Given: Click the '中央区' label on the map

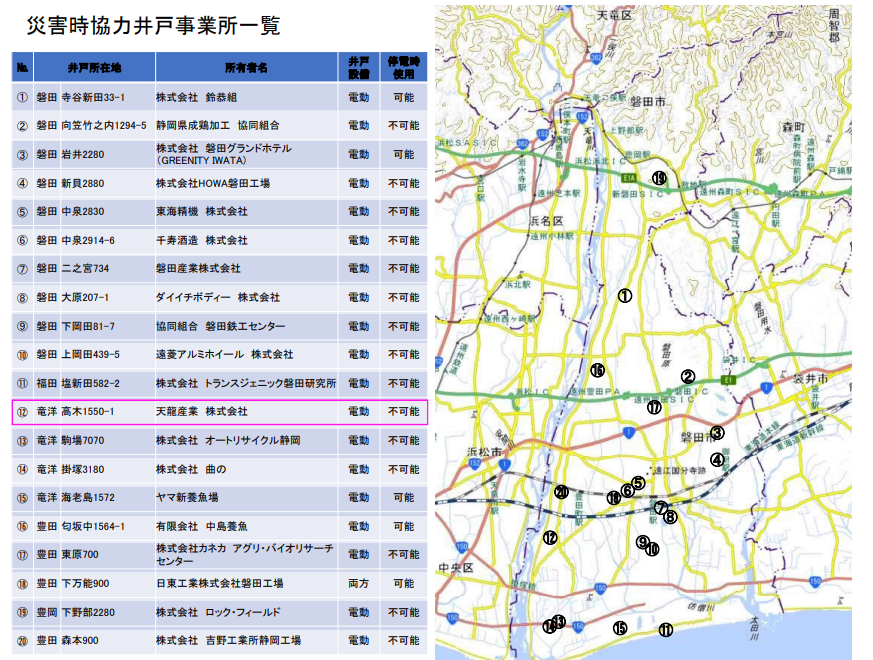Looking at the screenshot, I should (455, 568).
